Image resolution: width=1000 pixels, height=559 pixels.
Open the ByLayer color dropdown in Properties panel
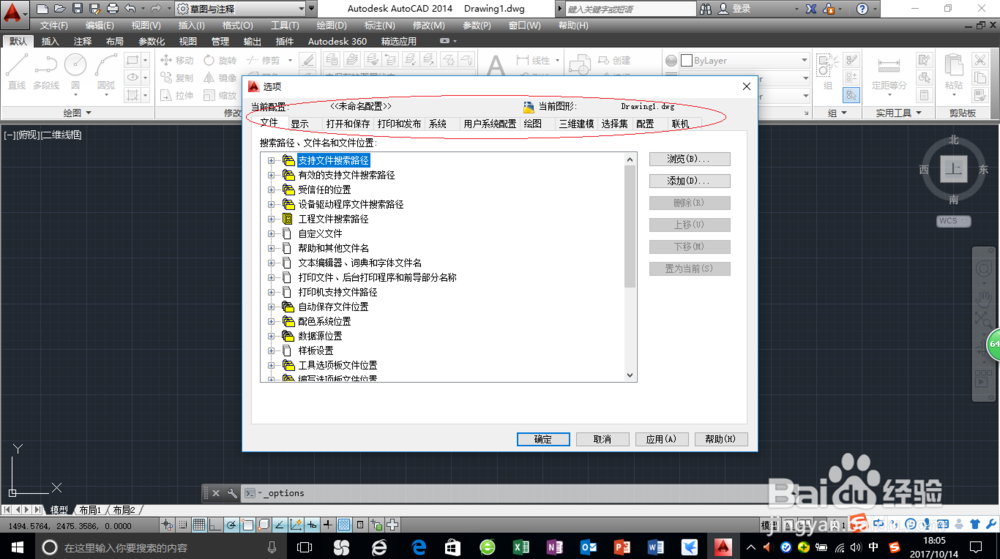click(804, 61)
